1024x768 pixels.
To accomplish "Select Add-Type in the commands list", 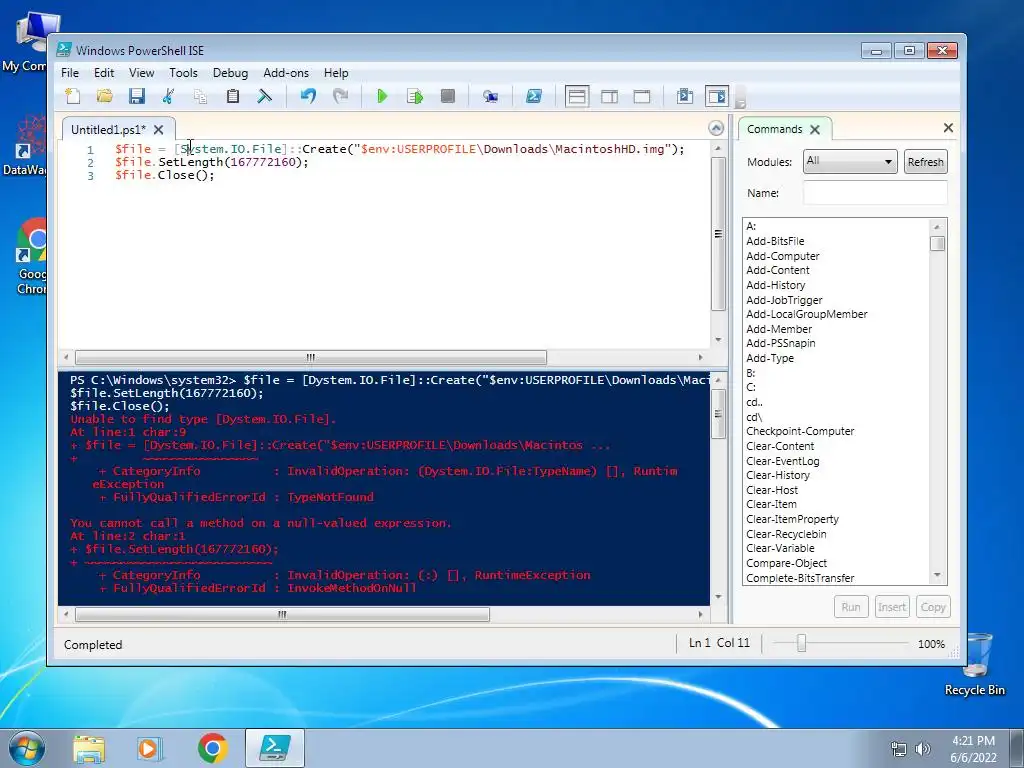I will click(770, 358).
